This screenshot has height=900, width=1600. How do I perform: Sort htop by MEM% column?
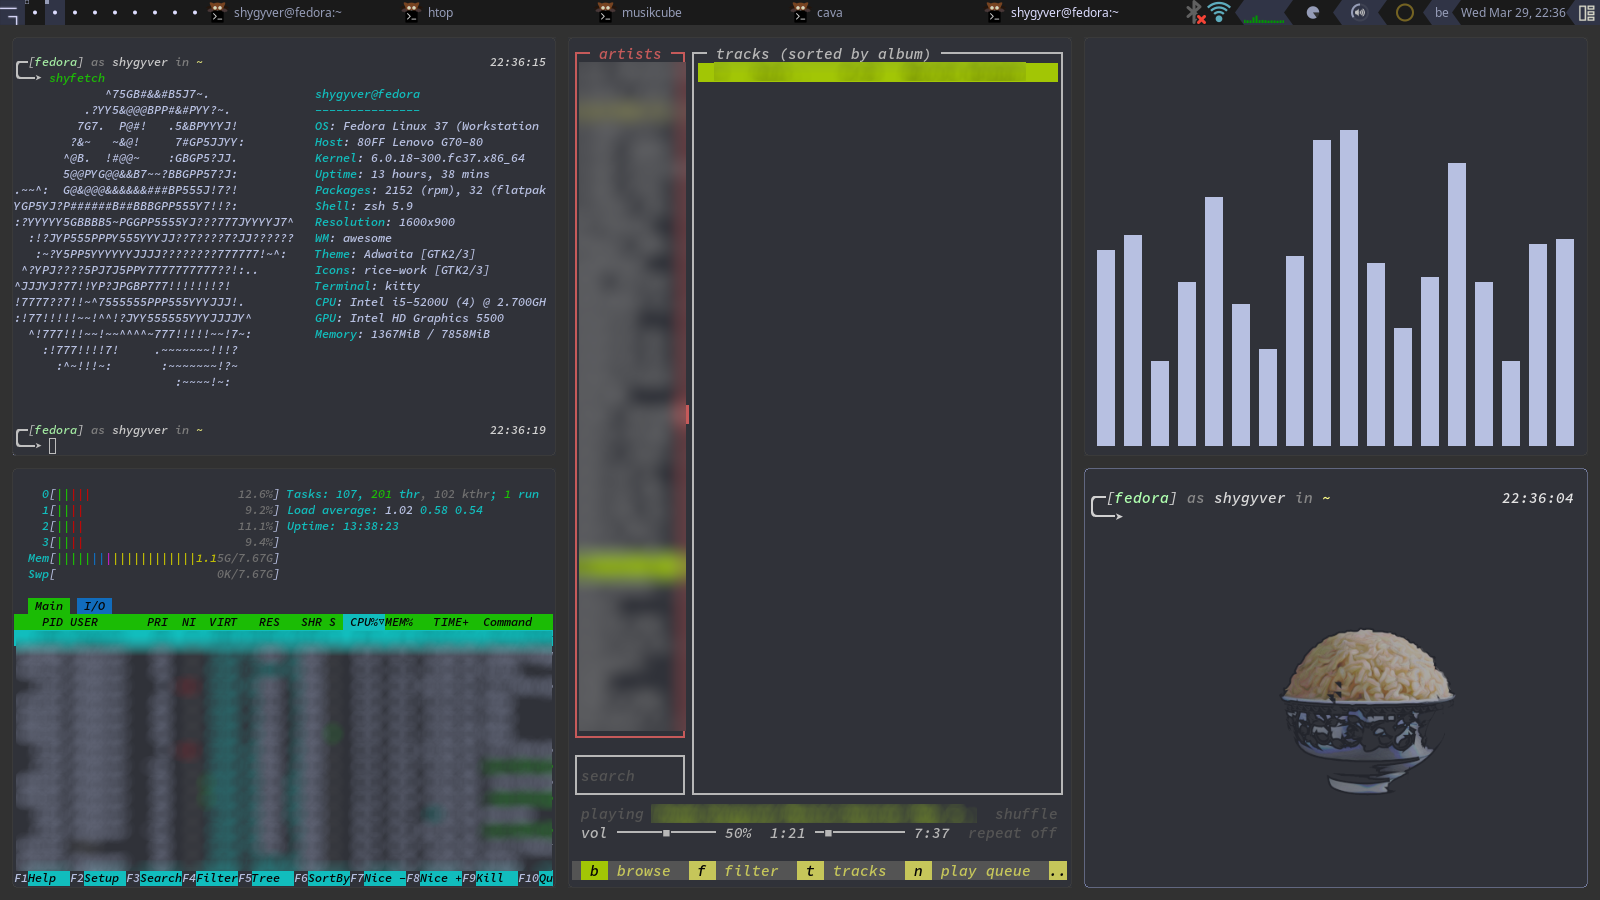tap(399, 622)
